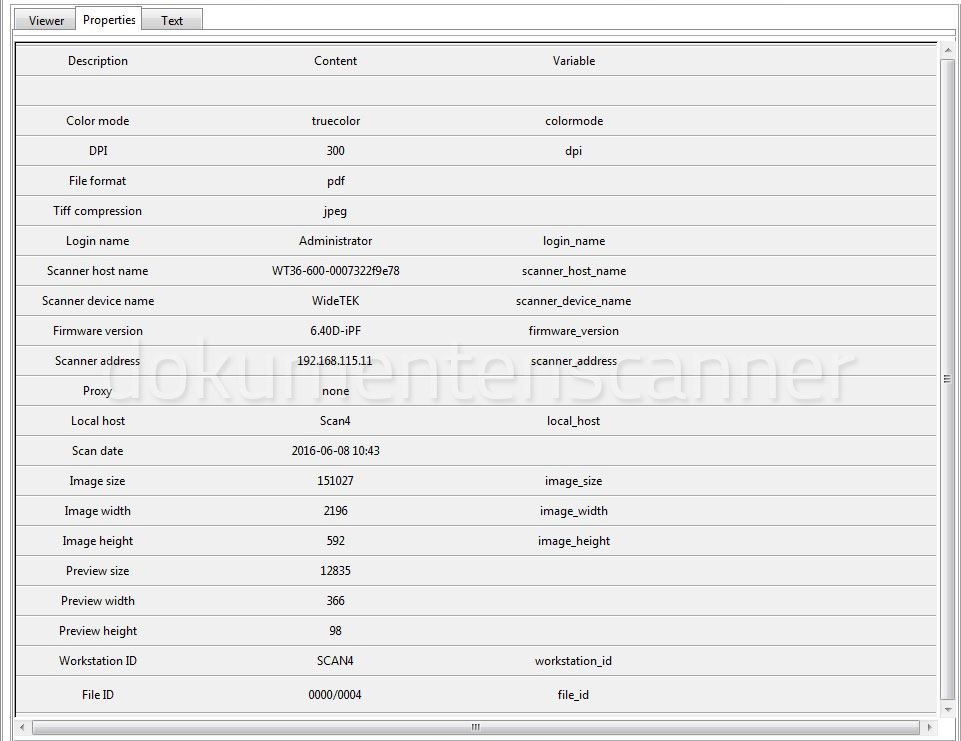Select preview size value '12835'
Image resolution: width=961 pixels, height=741 pixels.
(335, 571)
